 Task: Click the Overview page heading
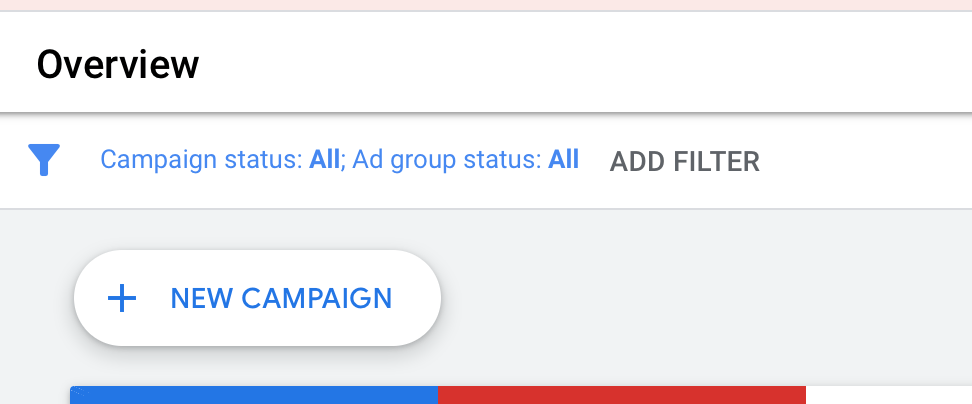tap(118, 64)
